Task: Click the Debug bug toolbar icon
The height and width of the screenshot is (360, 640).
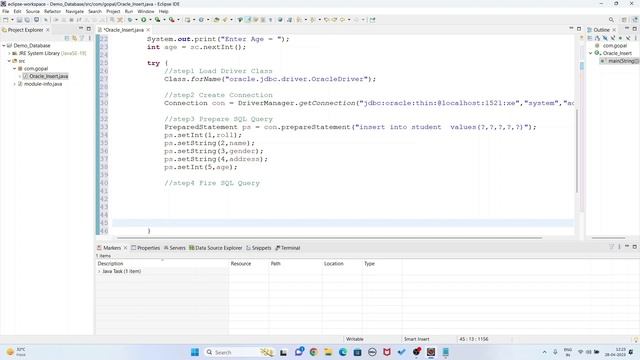Action: coord(130,20)
